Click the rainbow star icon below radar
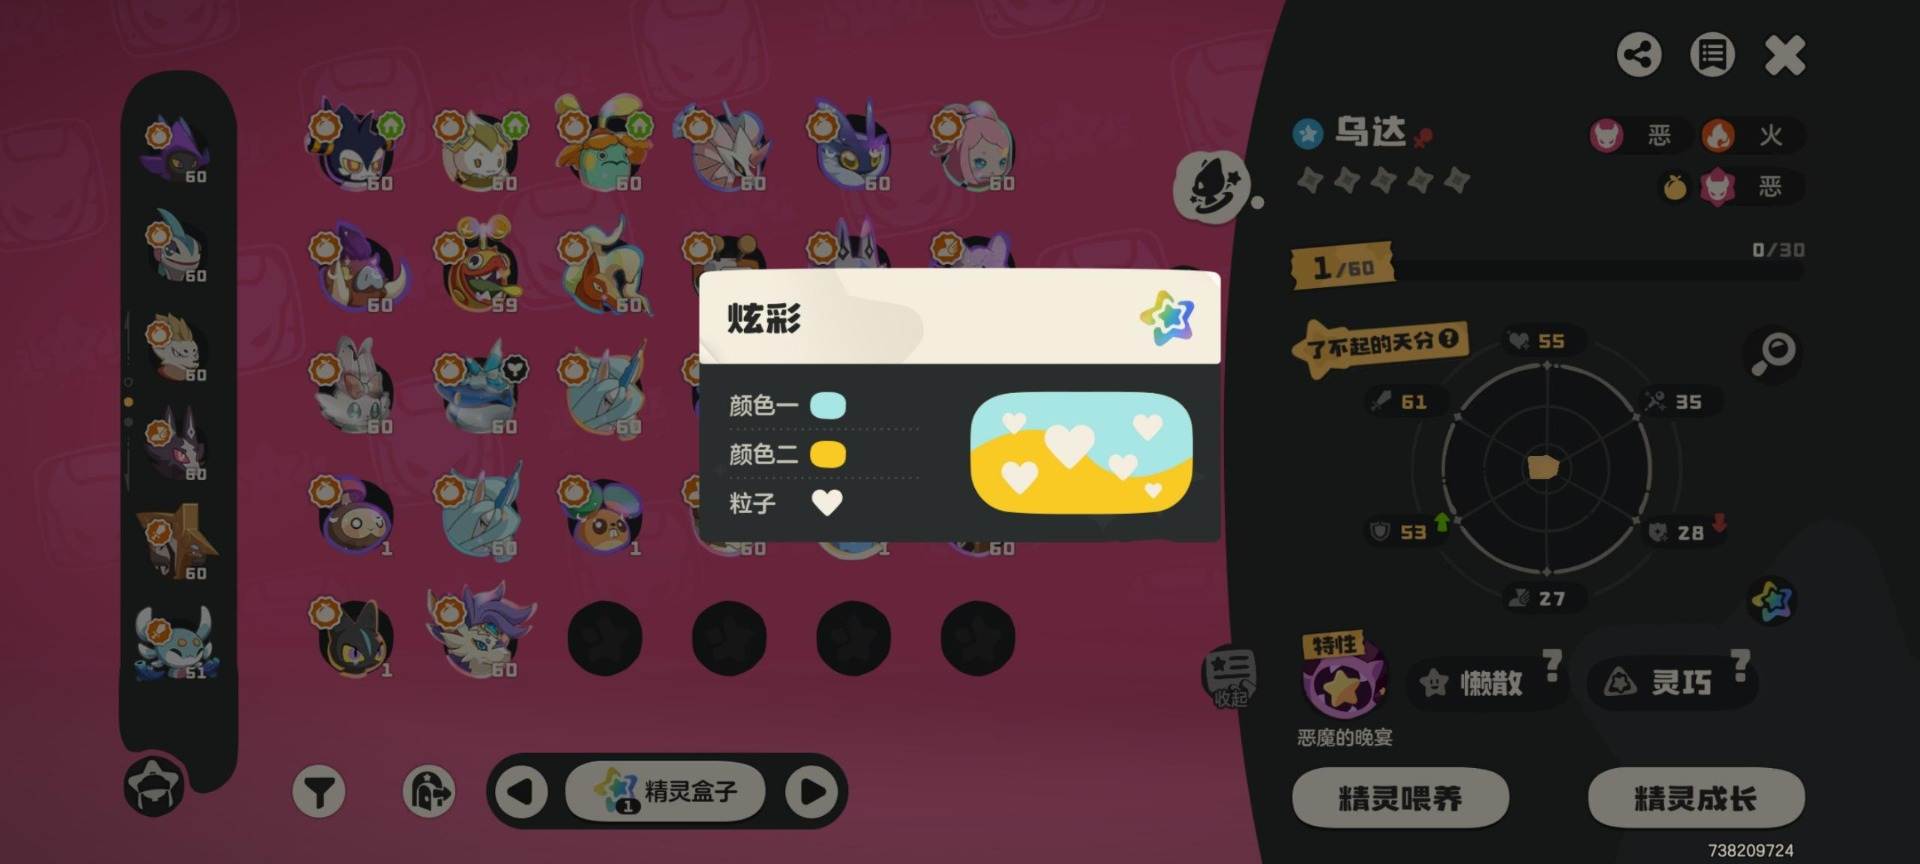Image resolution: width=1920 pixels, height=864 pixels. (1773, 600)
